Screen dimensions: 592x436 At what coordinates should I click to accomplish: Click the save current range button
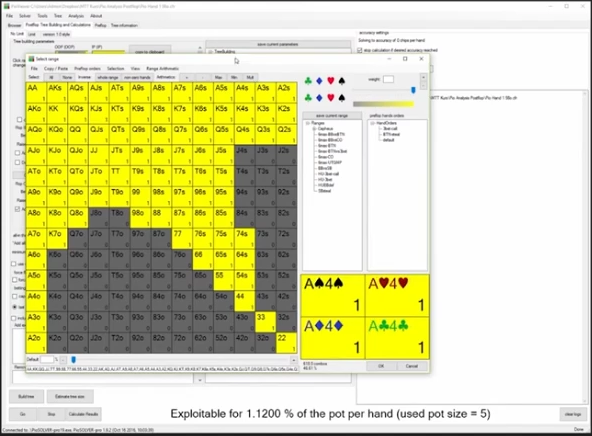click(332, 116)
